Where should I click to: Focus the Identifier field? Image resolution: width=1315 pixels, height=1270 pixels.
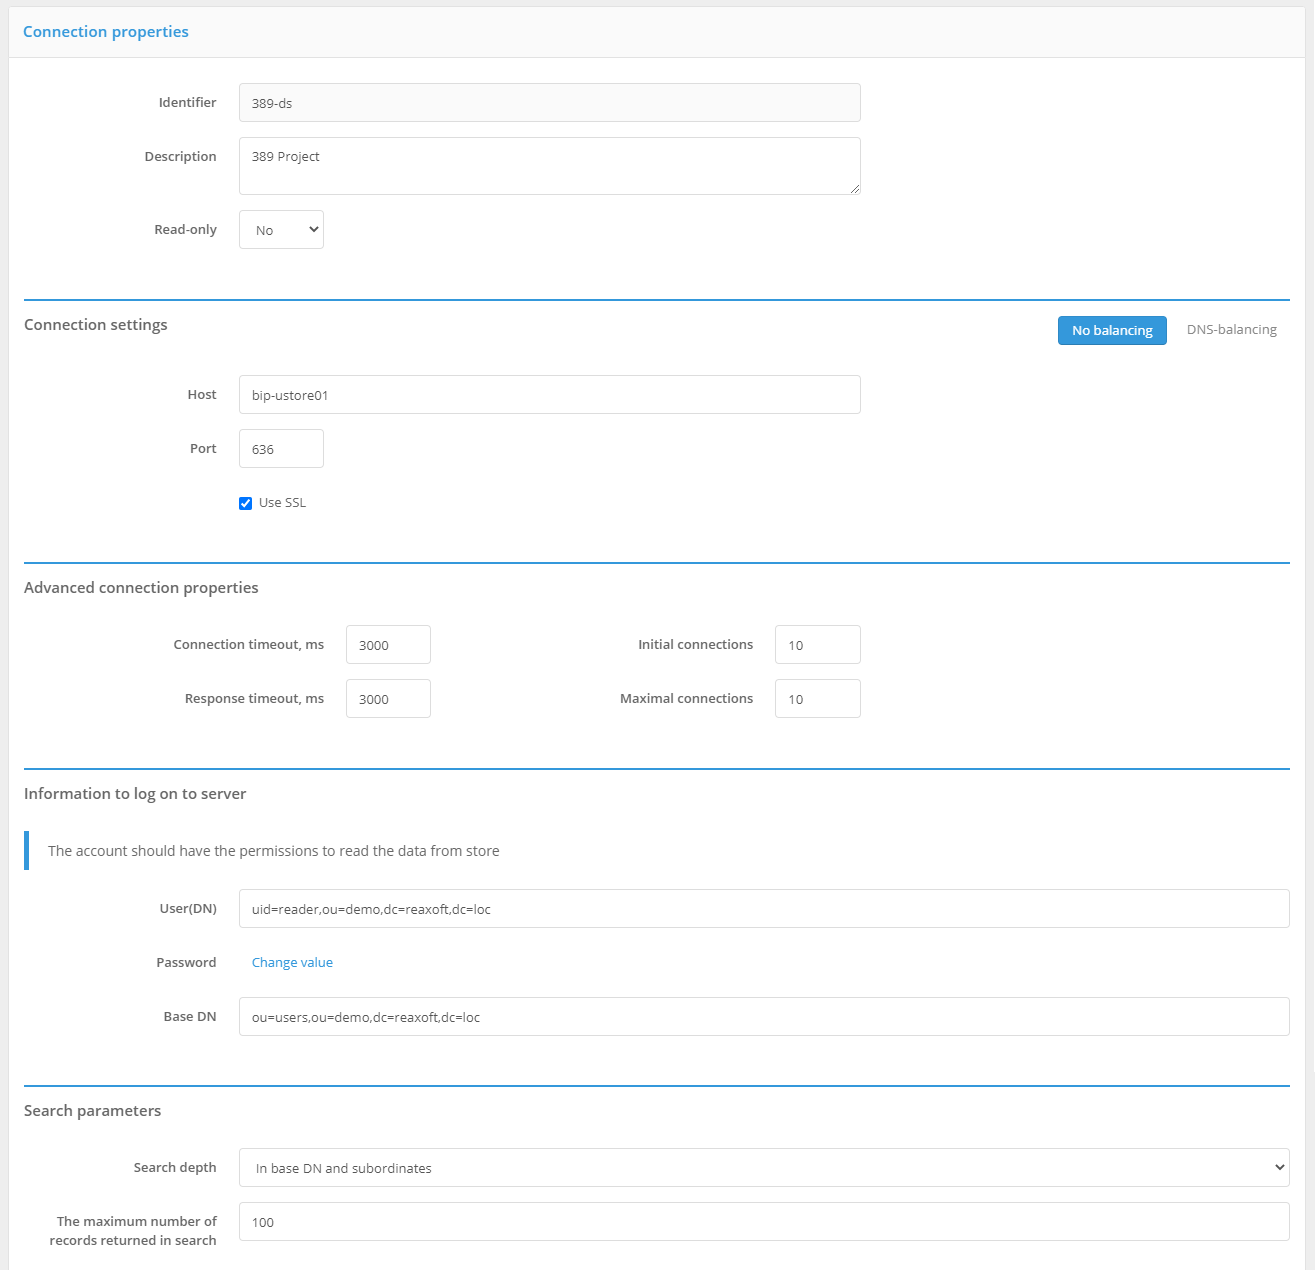[x=549, y=103]
